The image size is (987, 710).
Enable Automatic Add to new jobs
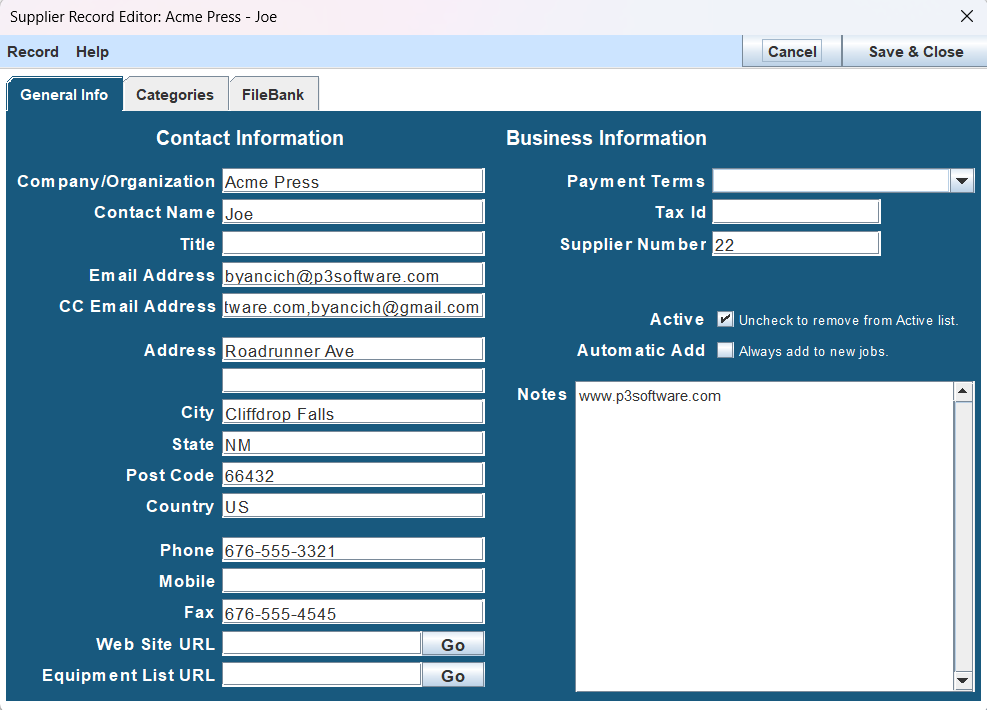coord(725,350)
